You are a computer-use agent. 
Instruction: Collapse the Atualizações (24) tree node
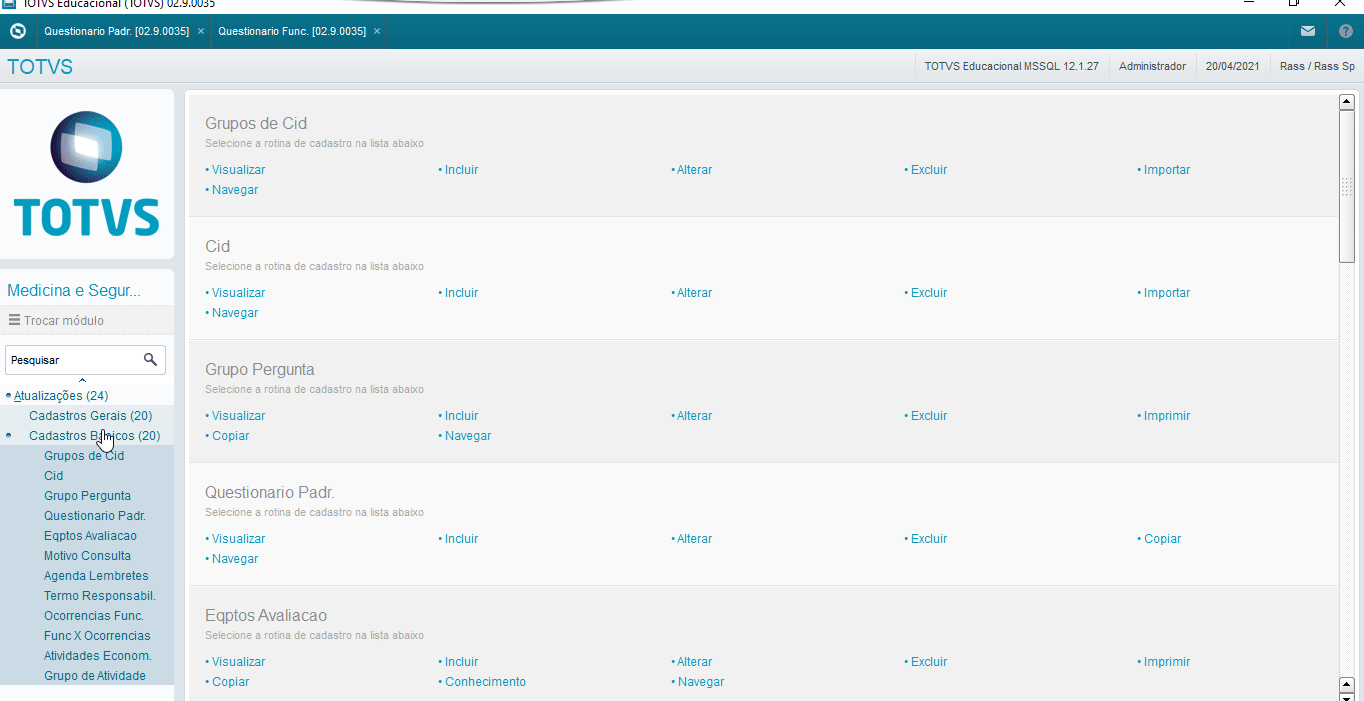61,396
